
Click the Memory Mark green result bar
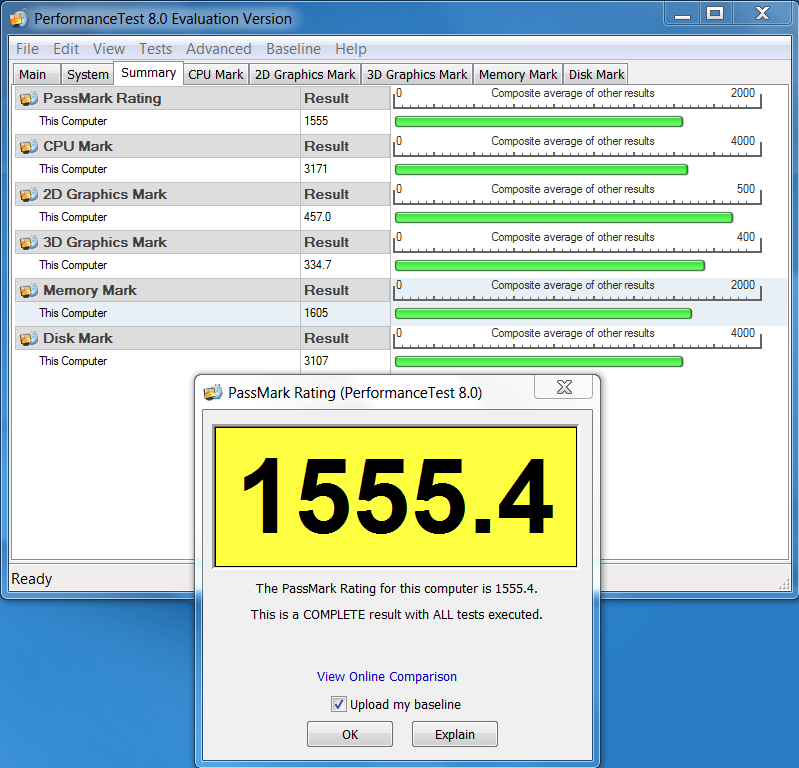click(x=543, y=313)
